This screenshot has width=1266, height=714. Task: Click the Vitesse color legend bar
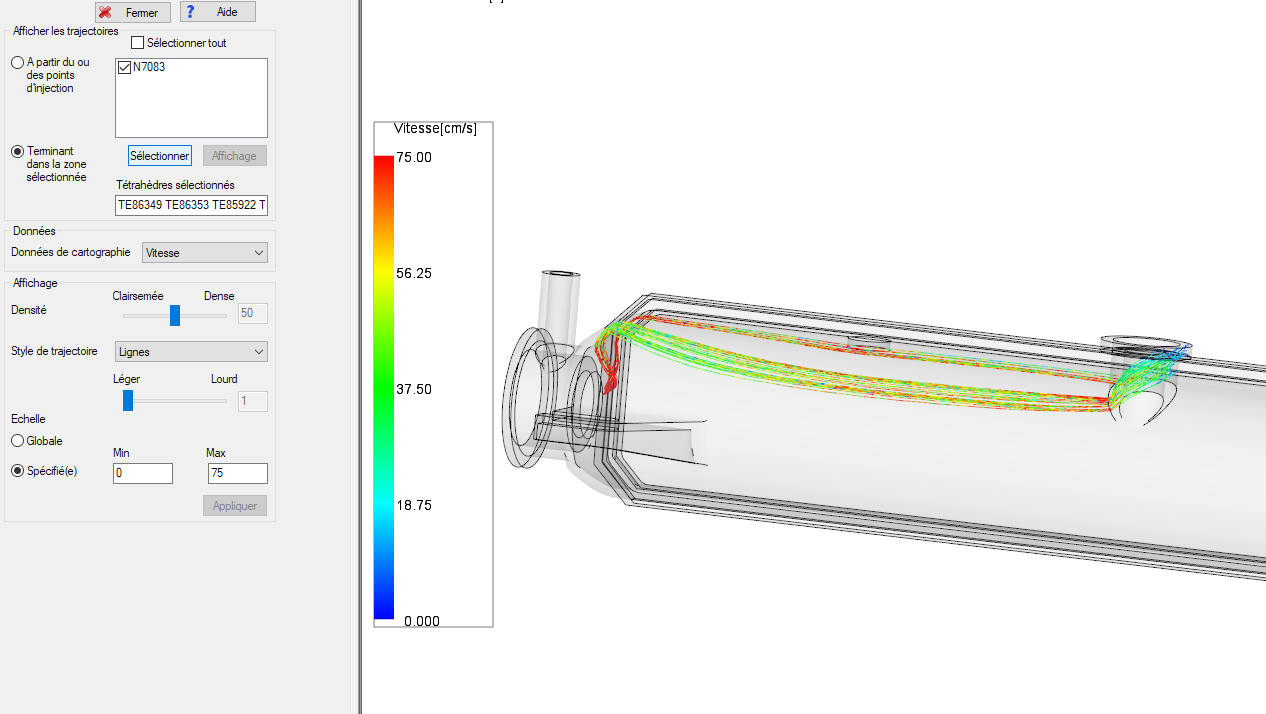384,388
